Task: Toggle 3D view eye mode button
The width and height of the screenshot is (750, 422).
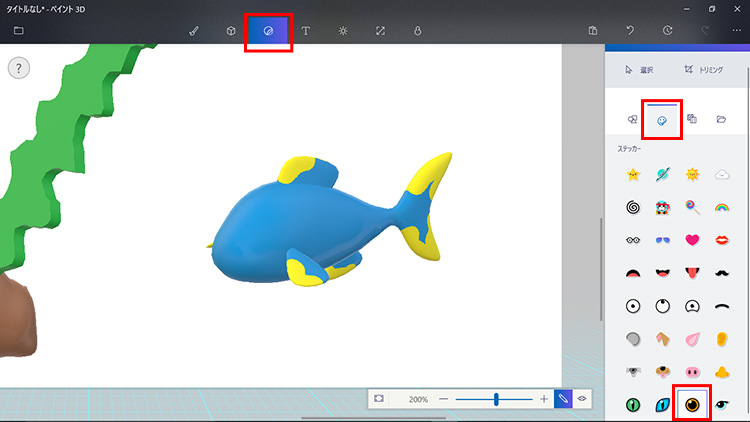Action: [x=582, y=398]
